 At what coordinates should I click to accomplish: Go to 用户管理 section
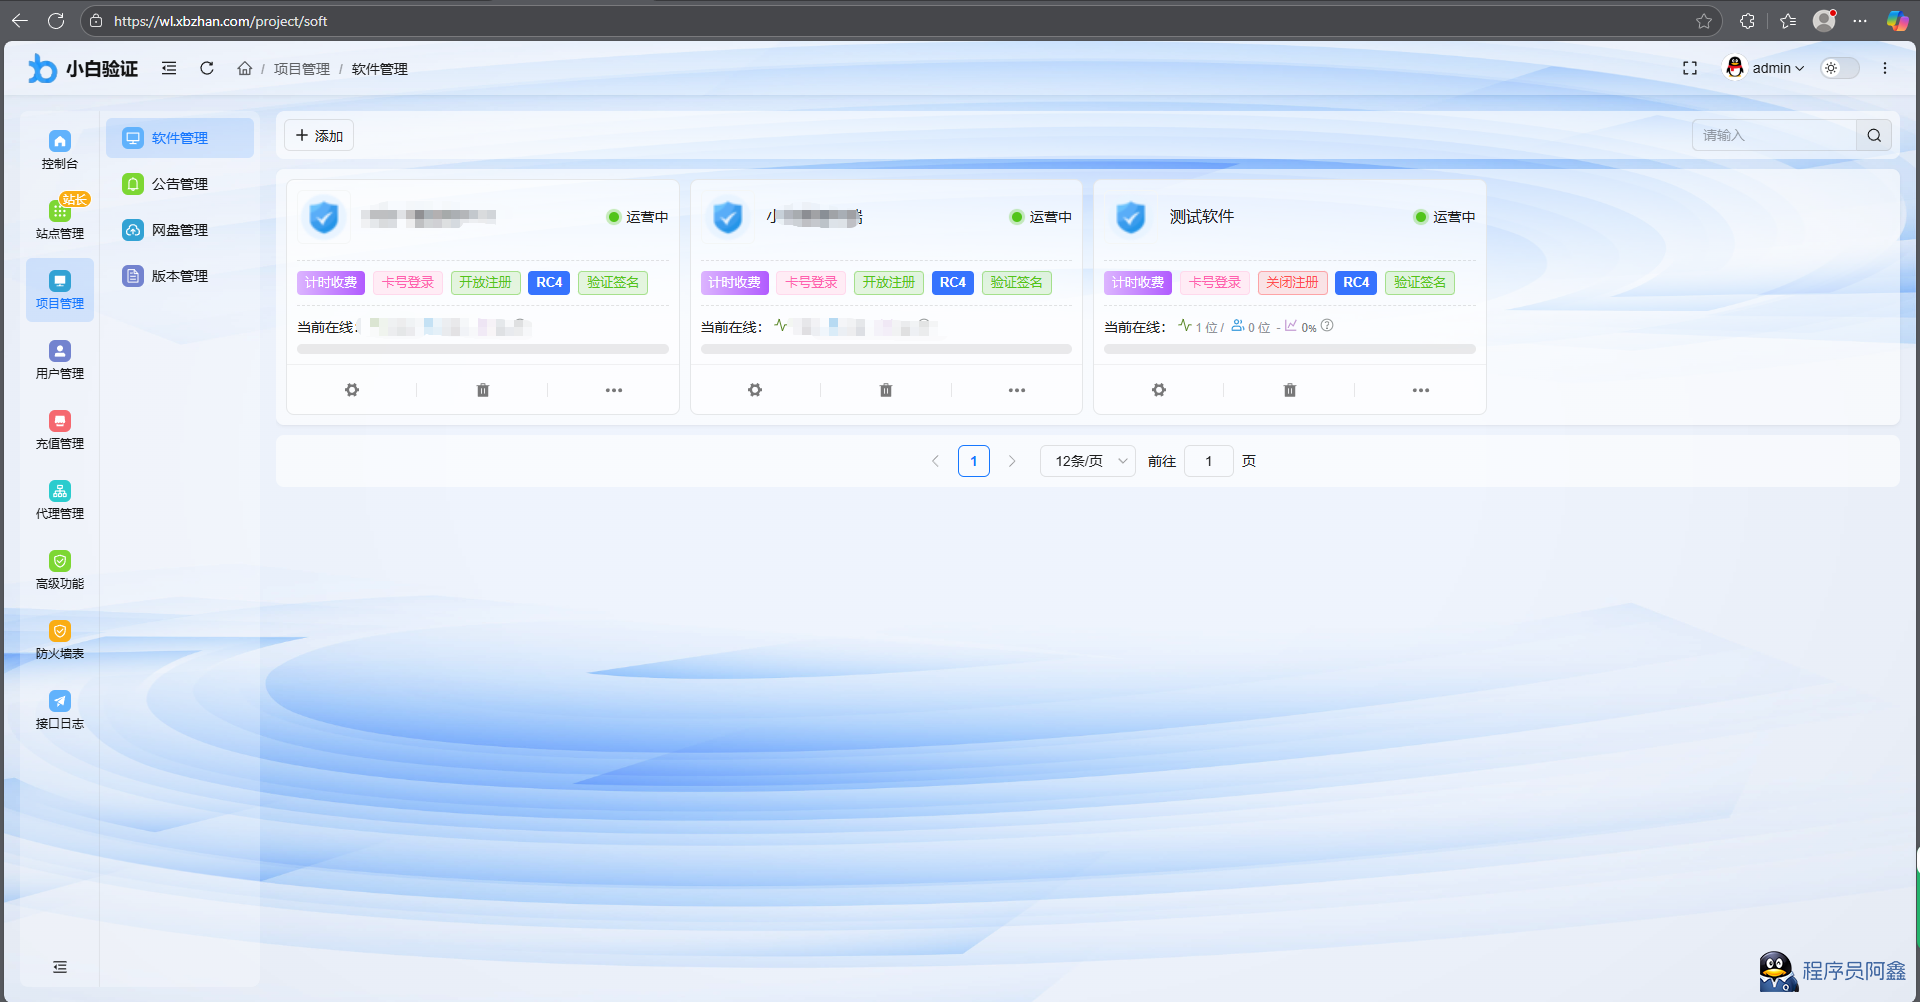click(x=60, y=359)
